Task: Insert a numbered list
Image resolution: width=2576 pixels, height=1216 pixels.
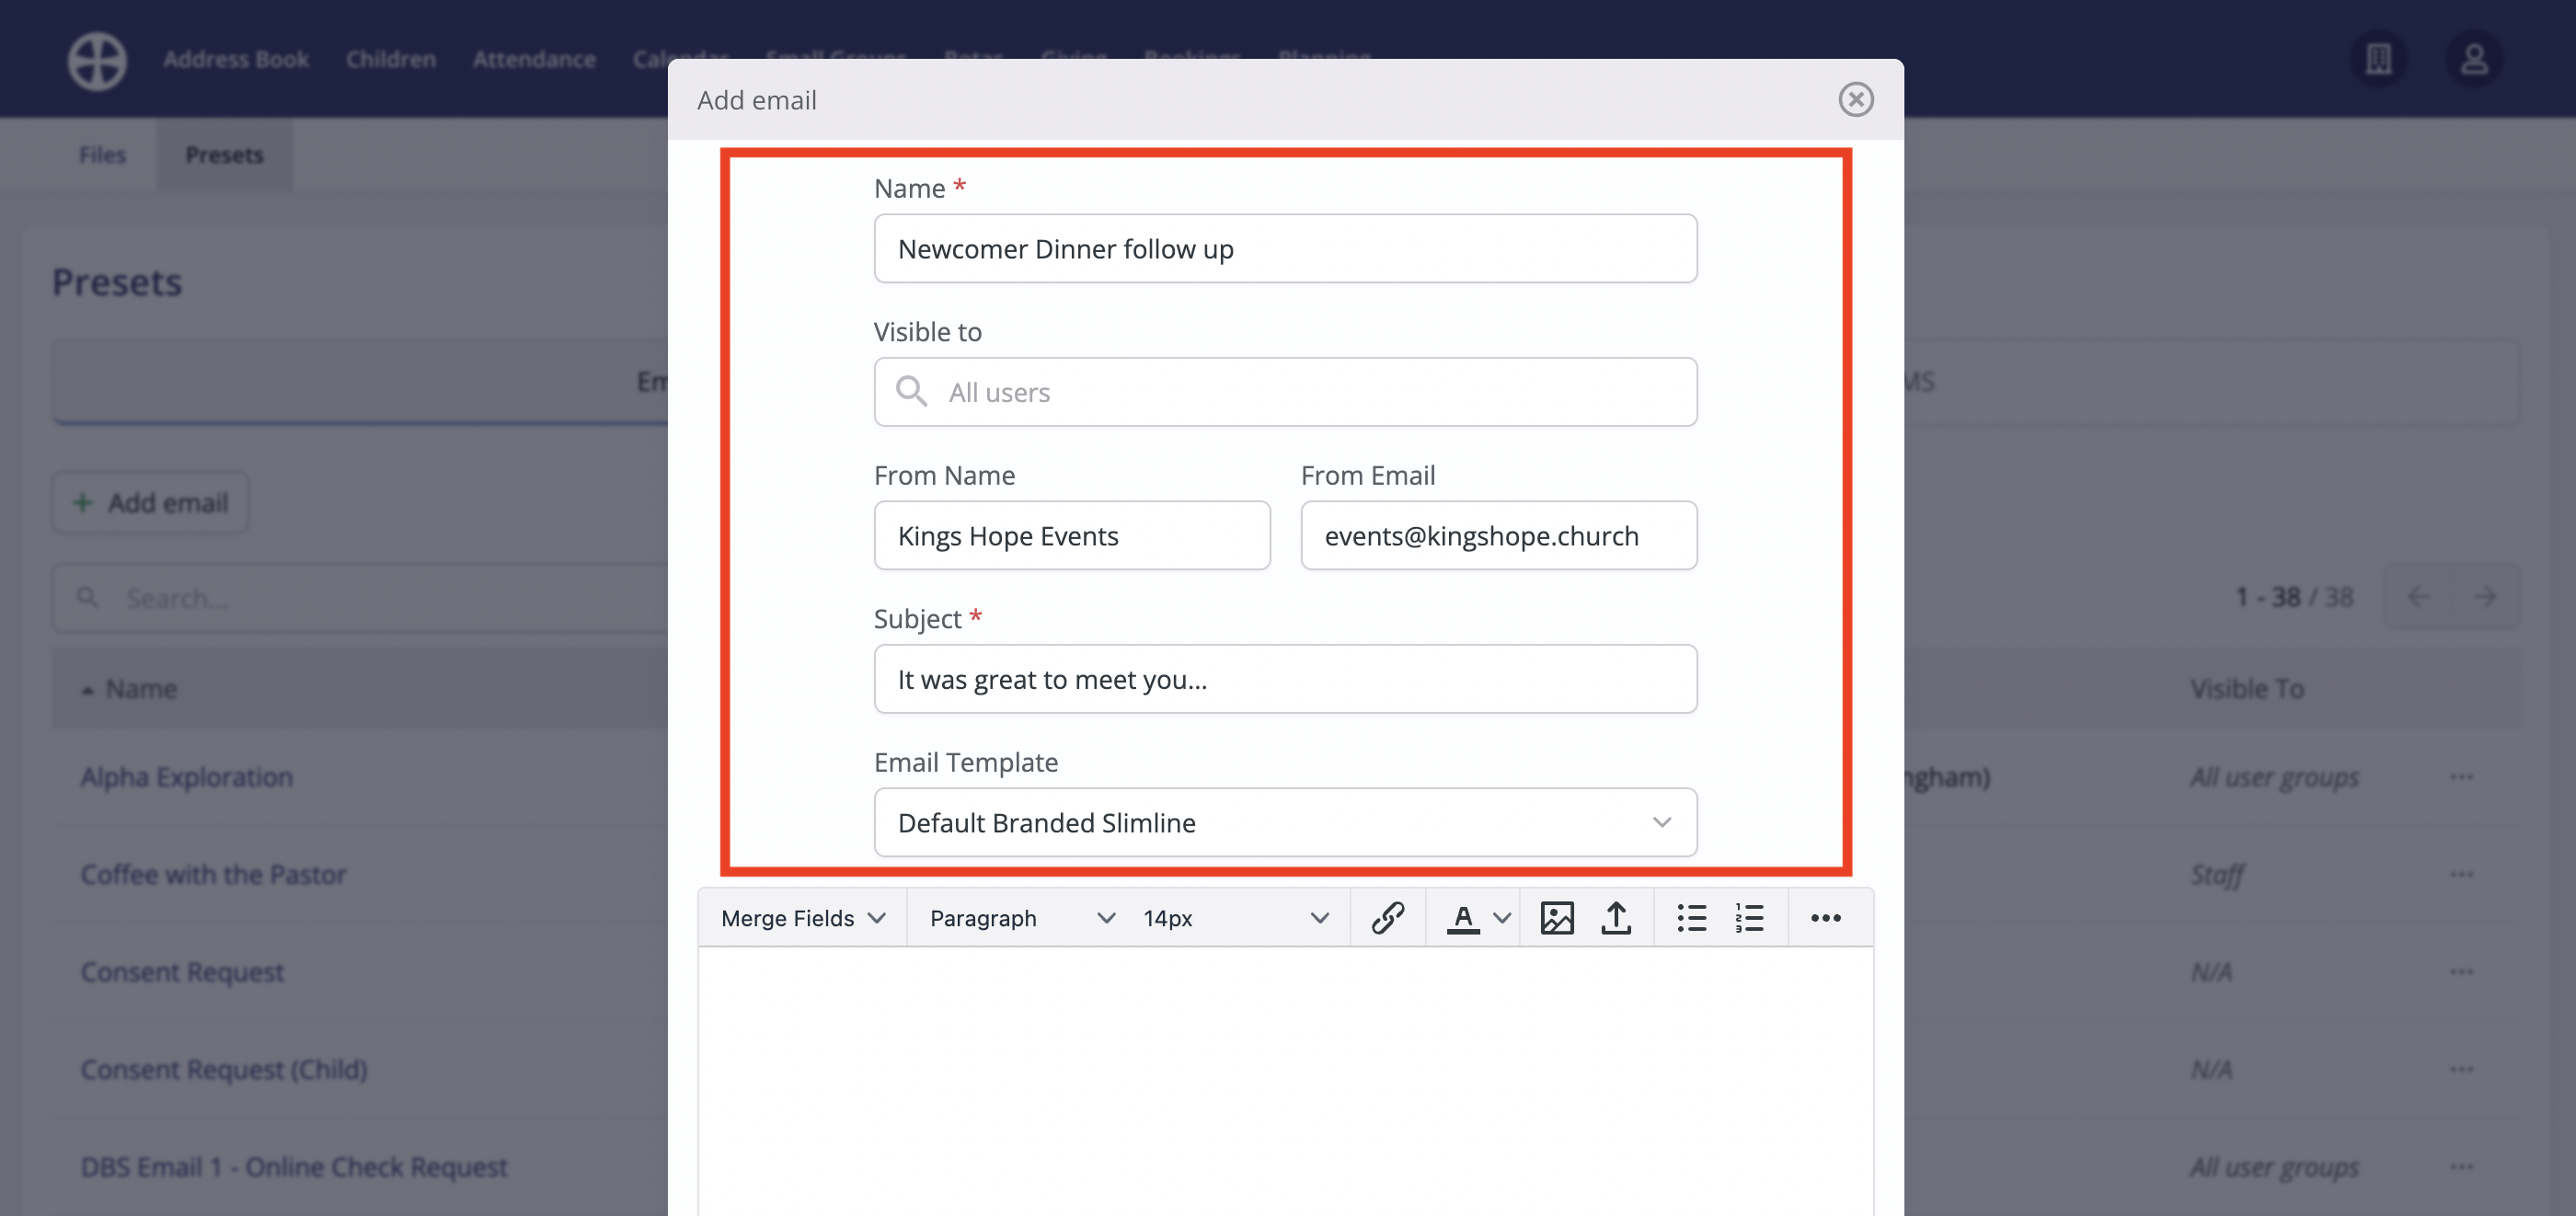Action: click(x=1749, y=917)
